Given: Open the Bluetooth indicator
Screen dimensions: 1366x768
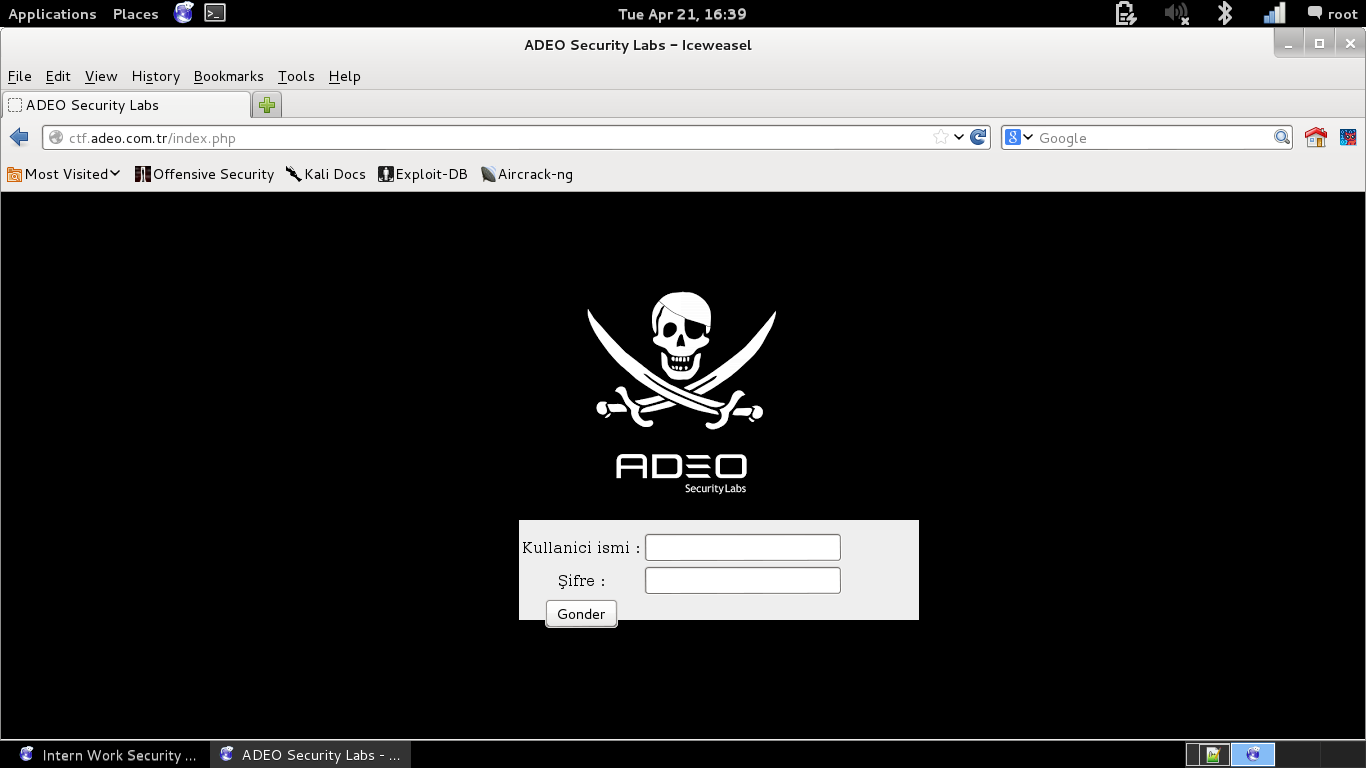Looking at the screenshot, I should point(1225,13).
